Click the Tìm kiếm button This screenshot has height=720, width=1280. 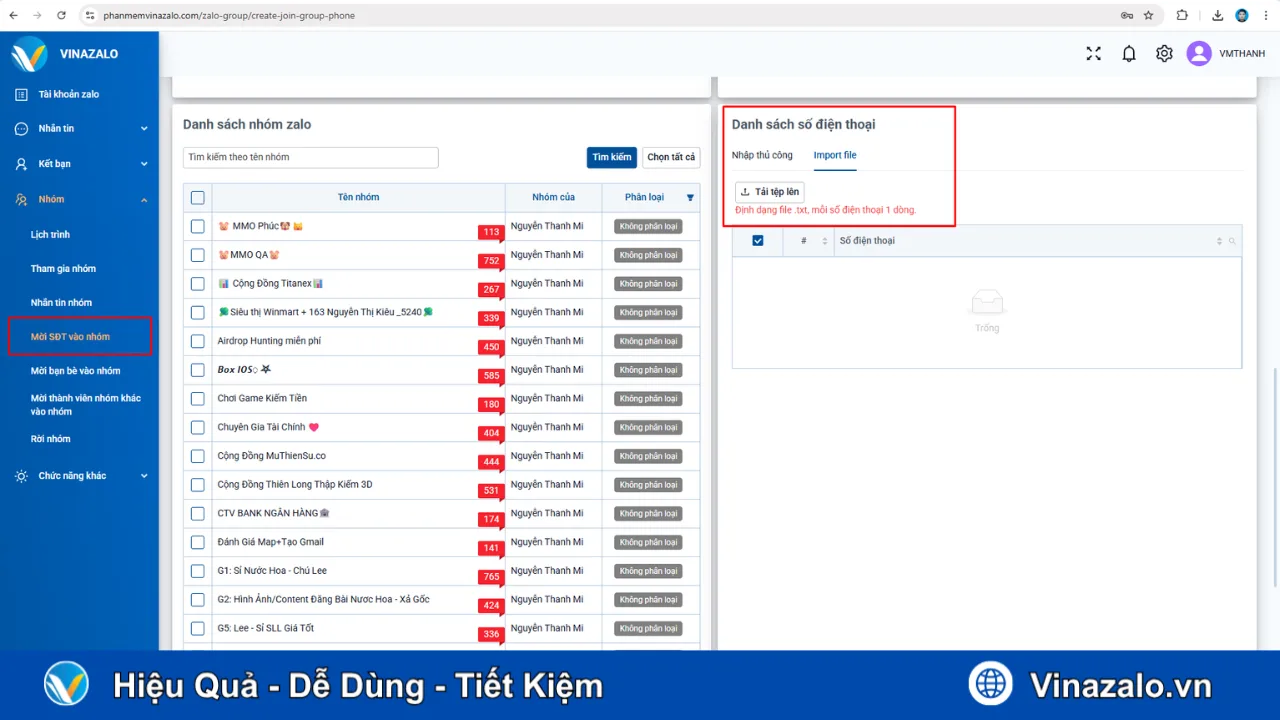(611, 157)
